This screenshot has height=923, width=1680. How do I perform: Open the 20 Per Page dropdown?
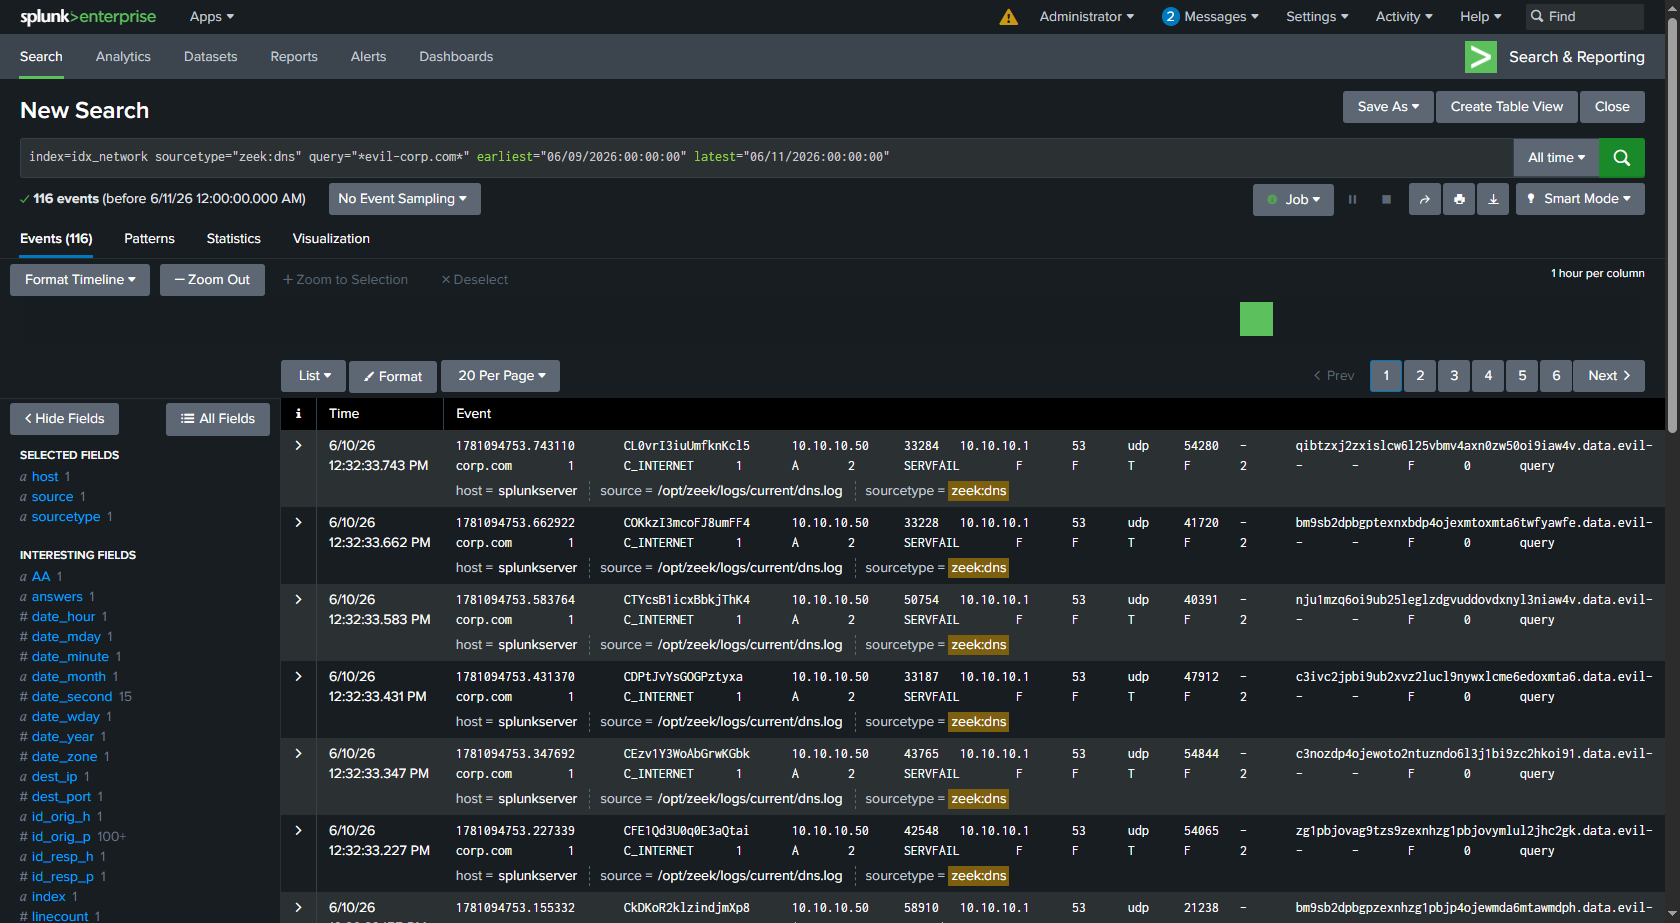(501, 376)
